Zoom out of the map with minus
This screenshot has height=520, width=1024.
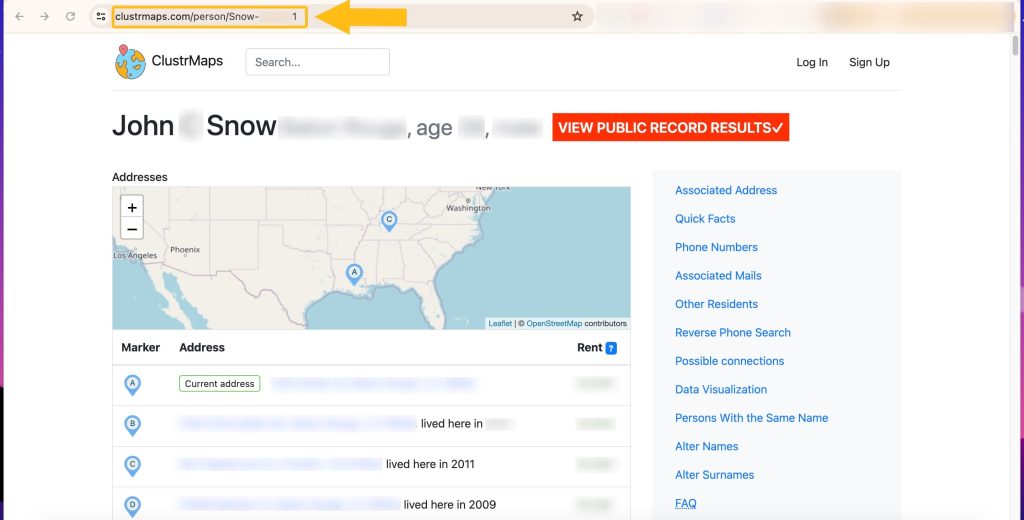tap(132, 229)
